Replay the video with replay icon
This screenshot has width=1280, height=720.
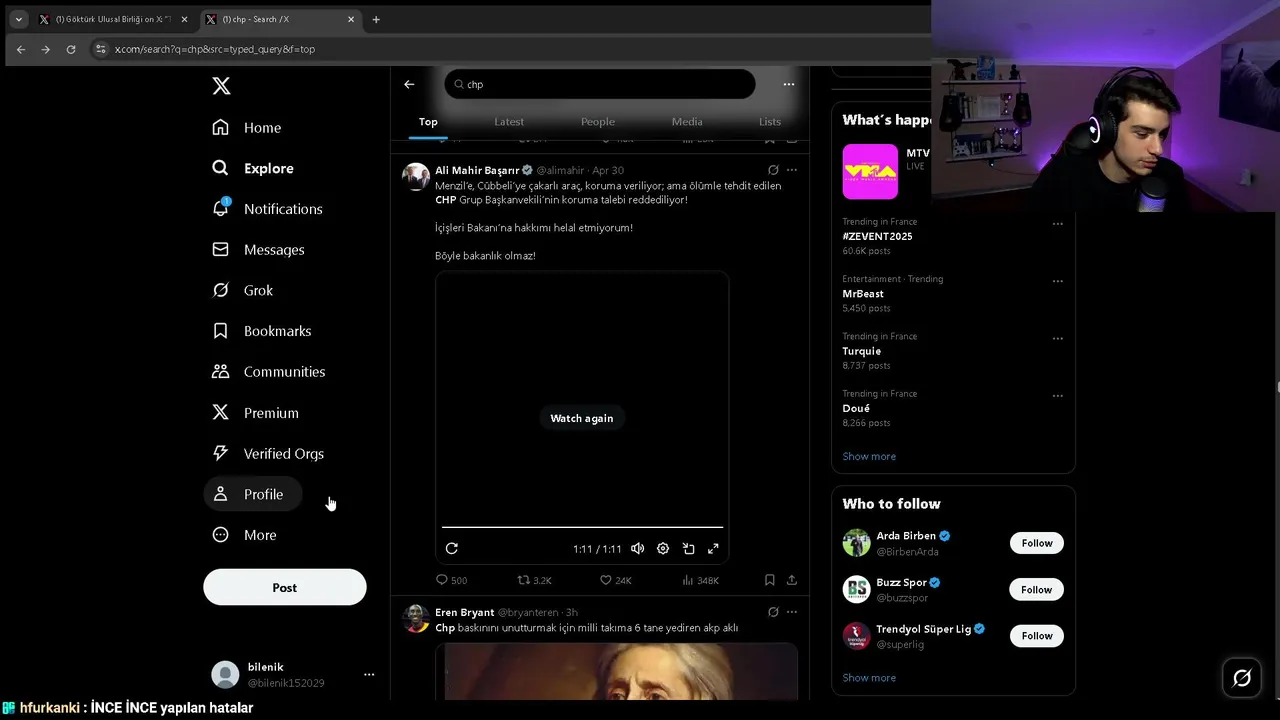click(x=452, y=548)
